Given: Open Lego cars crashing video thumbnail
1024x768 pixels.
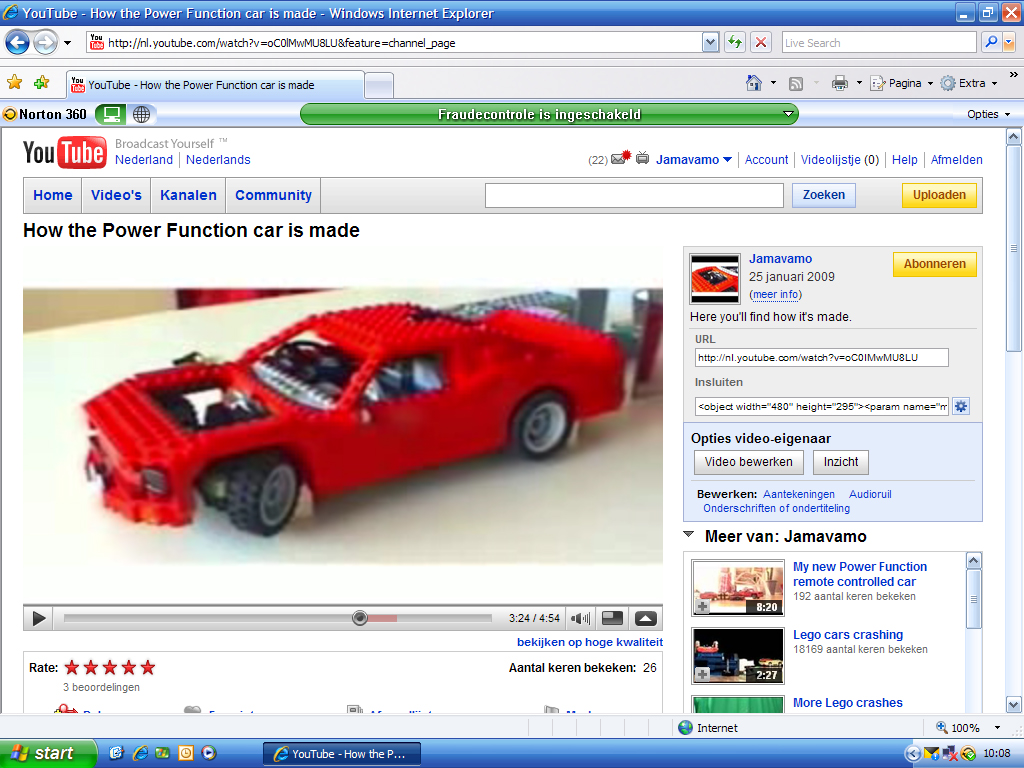Looking at the screenshot, I should (738, 656).
